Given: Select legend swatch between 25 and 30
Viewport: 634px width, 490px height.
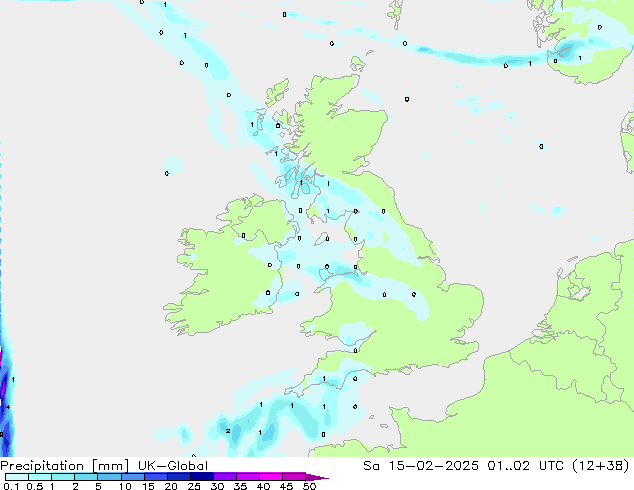Looking at the screenshot, I should point(201,477).
